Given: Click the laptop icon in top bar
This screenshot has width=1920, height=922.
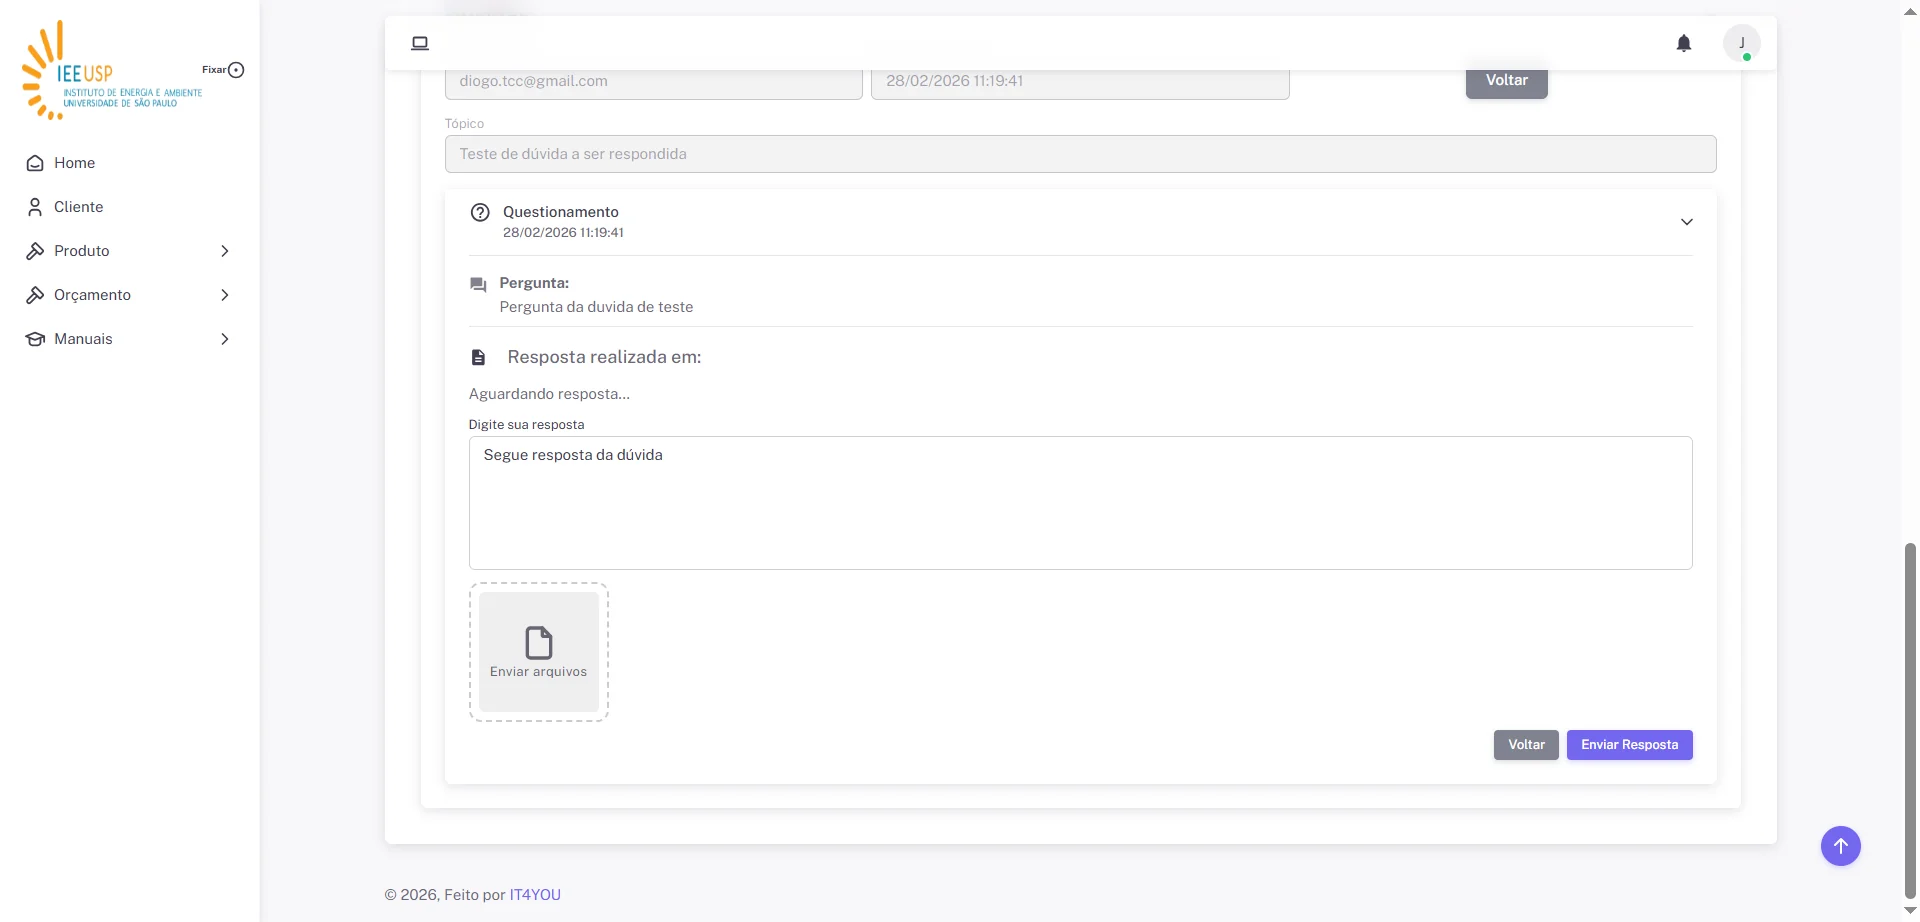Looking at the screenshot, I should click(x=420, y=43).
